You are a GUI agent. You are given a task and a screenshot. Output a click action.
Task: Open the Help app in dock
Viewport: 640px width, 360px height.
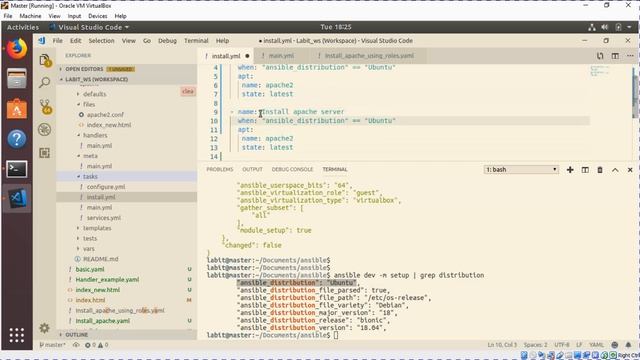pyautogui.click(x=17, y=139)
